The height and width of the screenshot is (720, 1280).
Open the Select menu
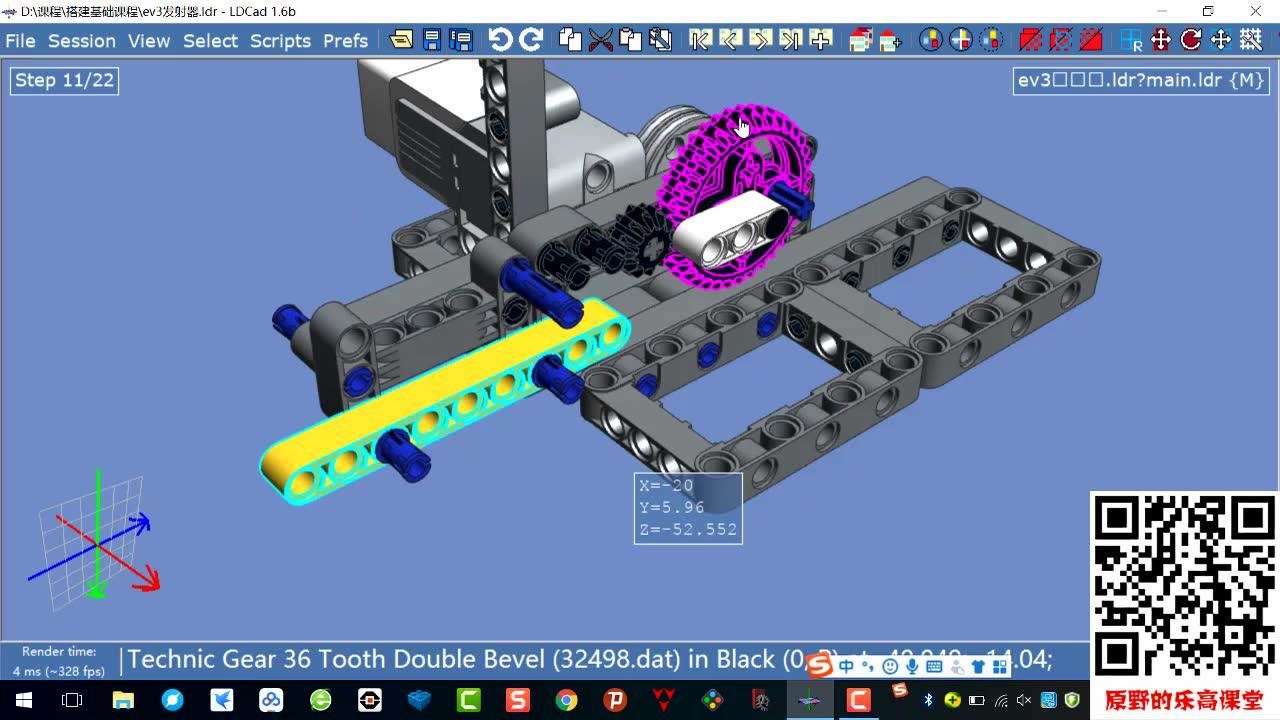pos(210,41)
